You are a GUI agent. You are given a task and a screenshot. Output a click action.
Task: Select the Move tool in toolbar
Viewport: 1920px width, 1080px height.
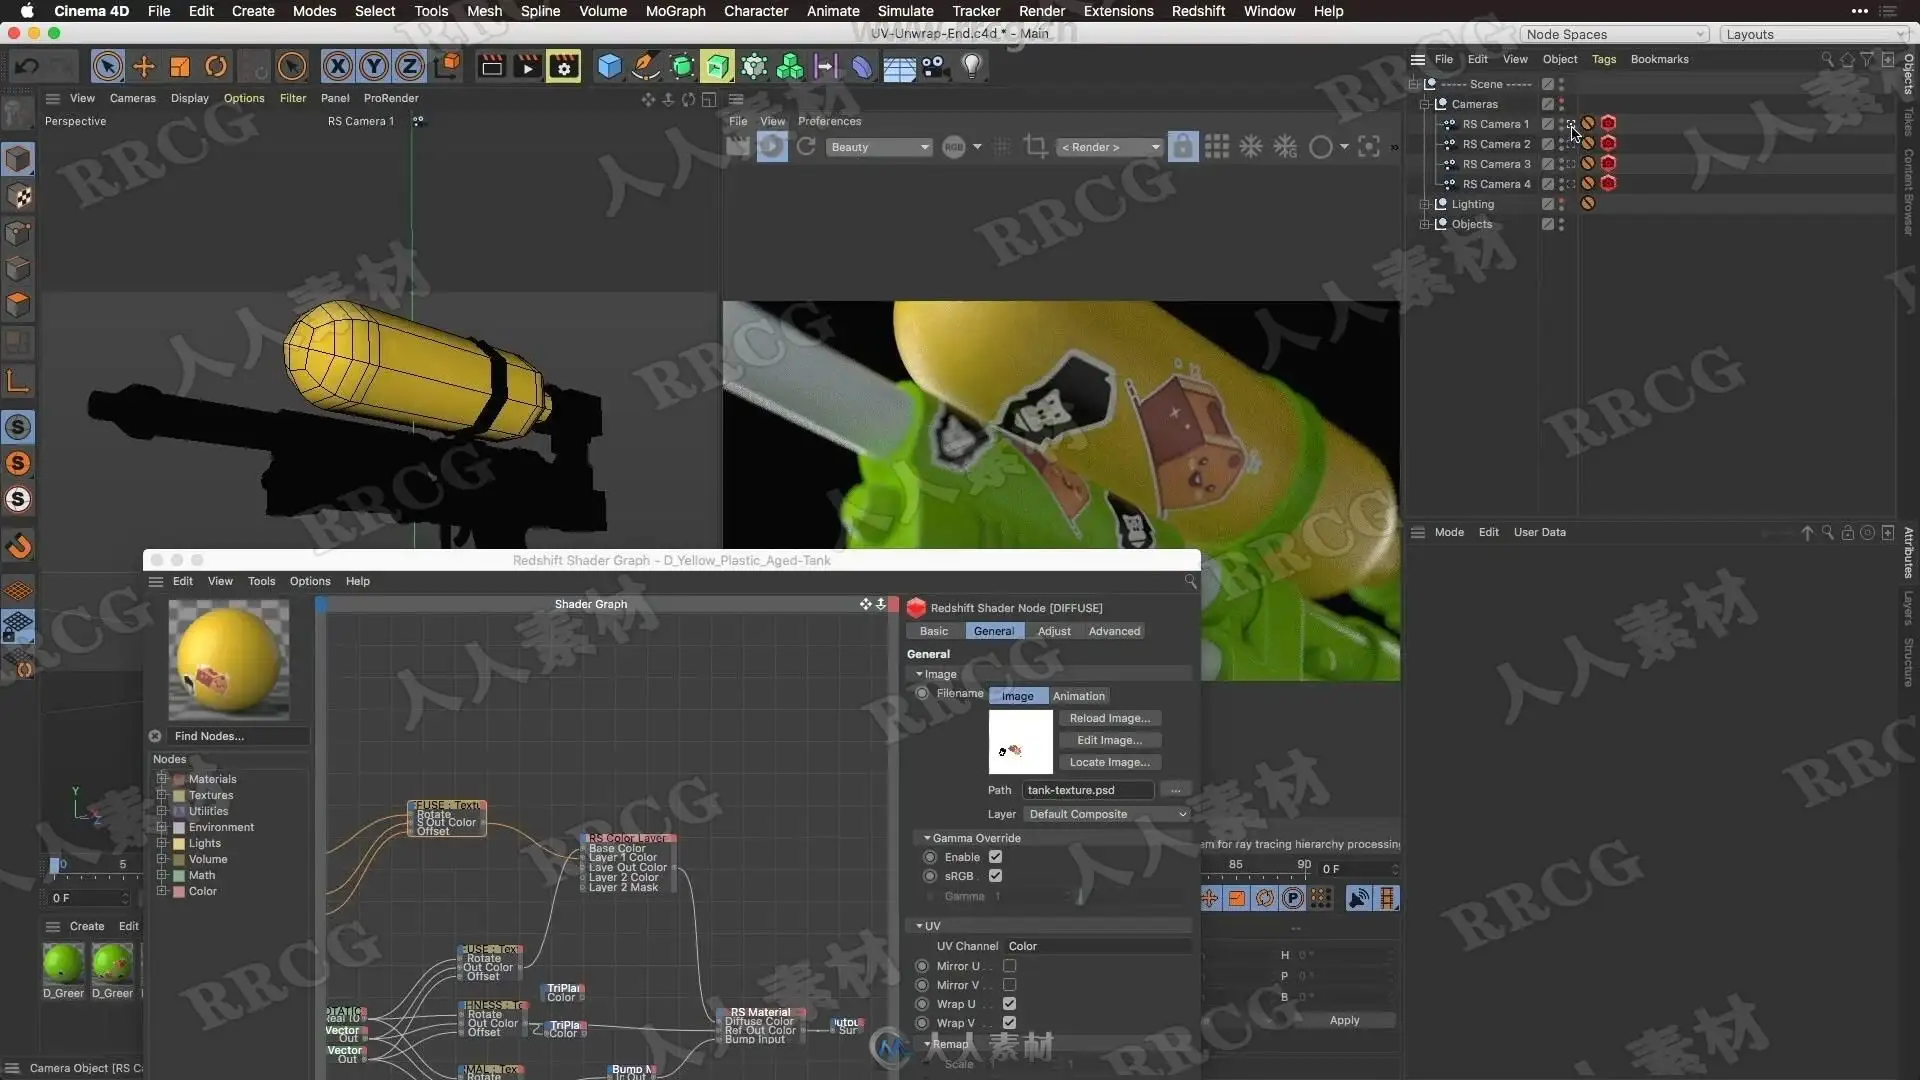(x=144, y=67)
